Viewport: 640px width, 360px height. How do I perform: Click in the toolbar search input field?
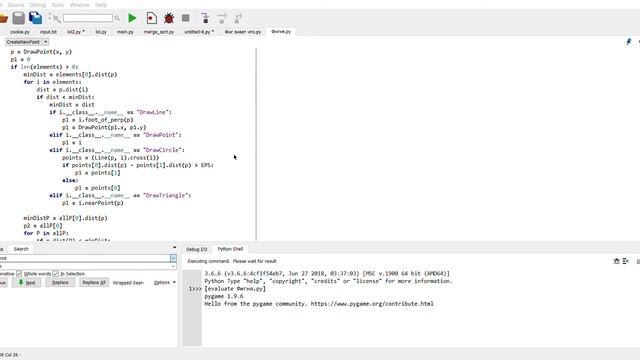point(88,18)
